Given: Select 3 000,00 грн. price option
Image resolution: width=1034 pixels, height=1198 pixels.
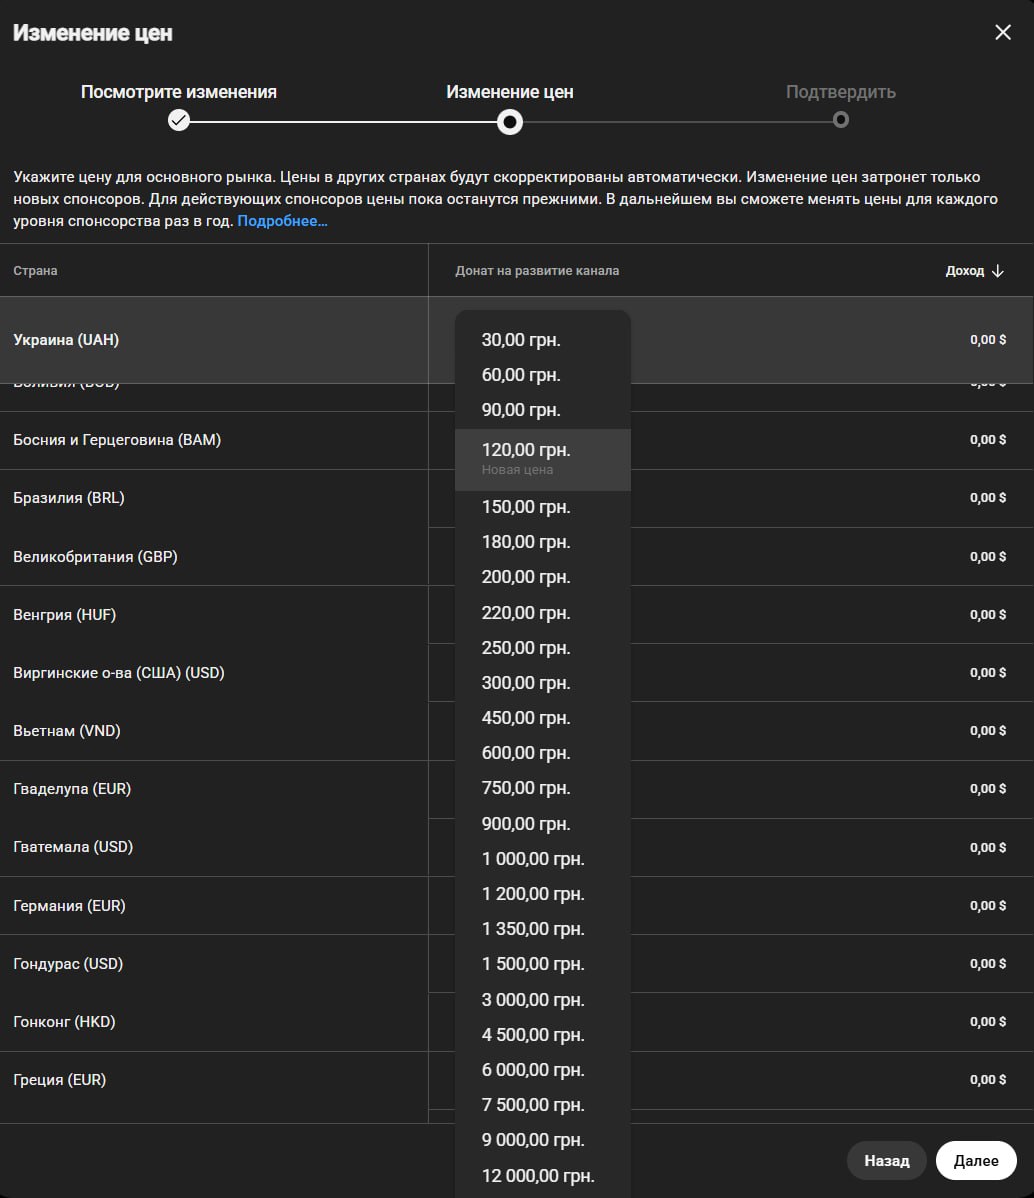Looking at the screenshot, I should (x=543, y=999).
